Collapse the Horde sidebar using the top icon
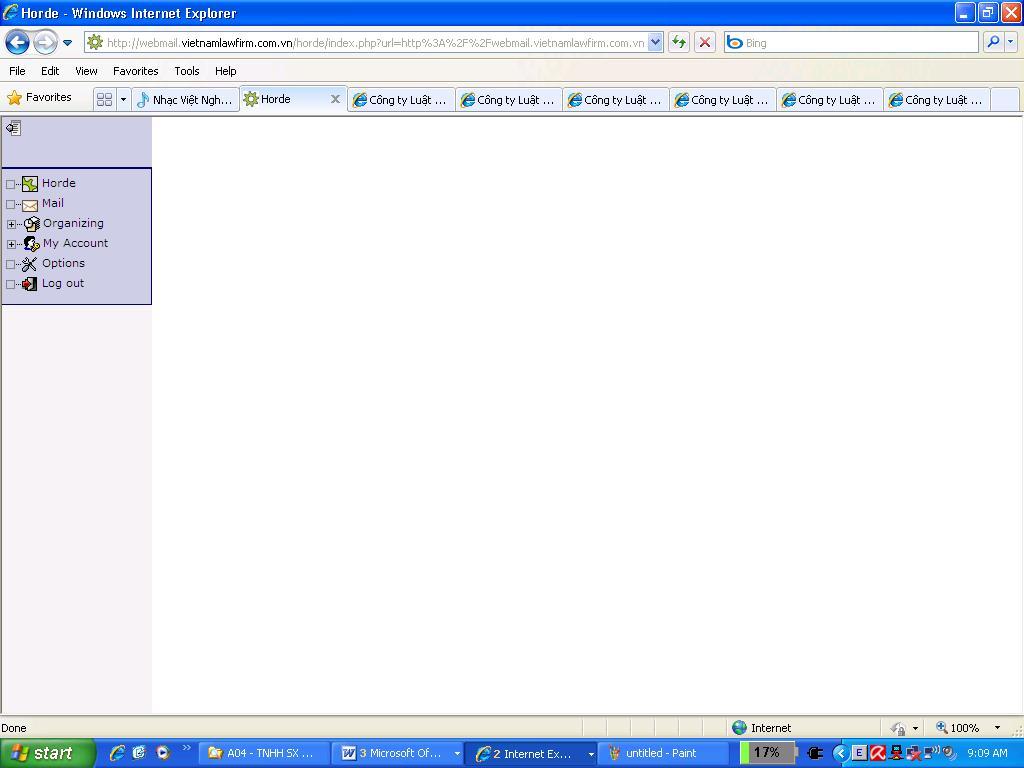Screen dimensions: 1024x768 point(13,128)
